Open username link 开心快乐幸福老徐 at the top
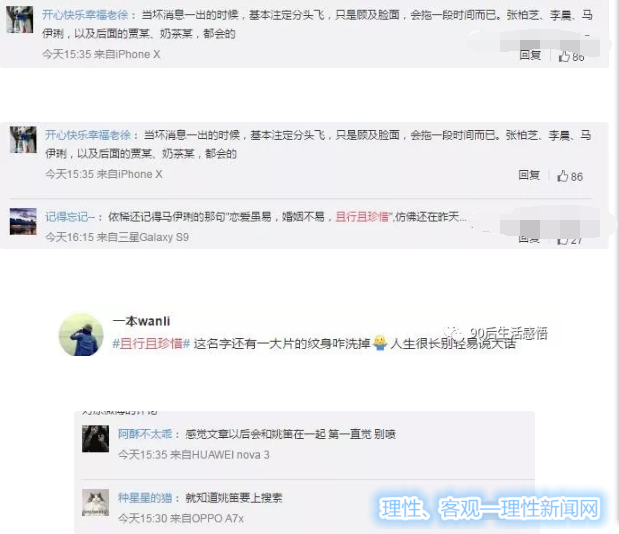619x534 pixels. (x=85, y=15)
